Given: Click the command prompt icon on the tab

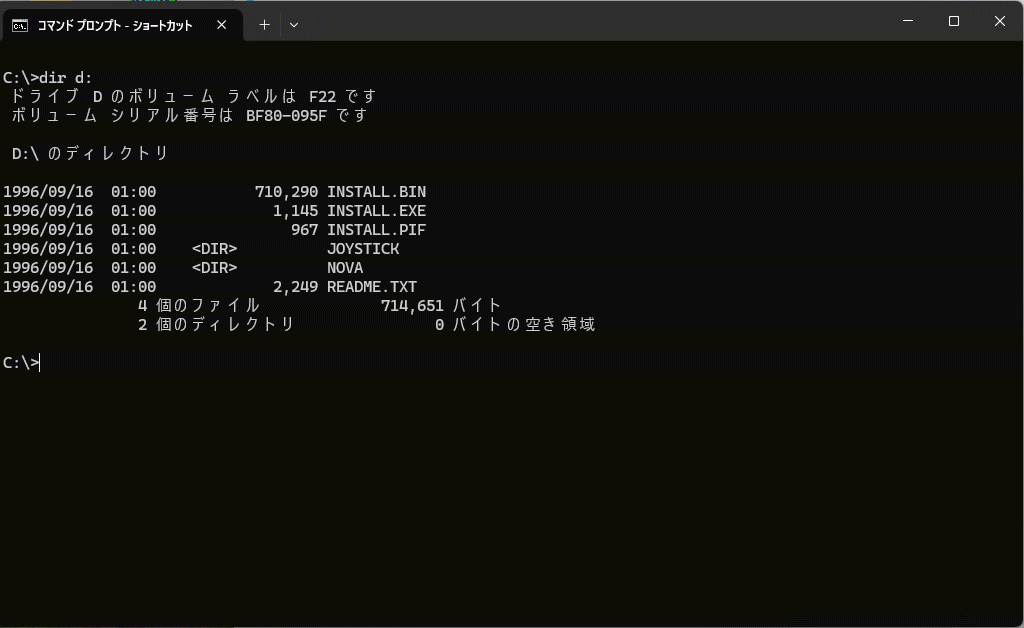Looking at the screenshot, I should (x=20, y=25).
